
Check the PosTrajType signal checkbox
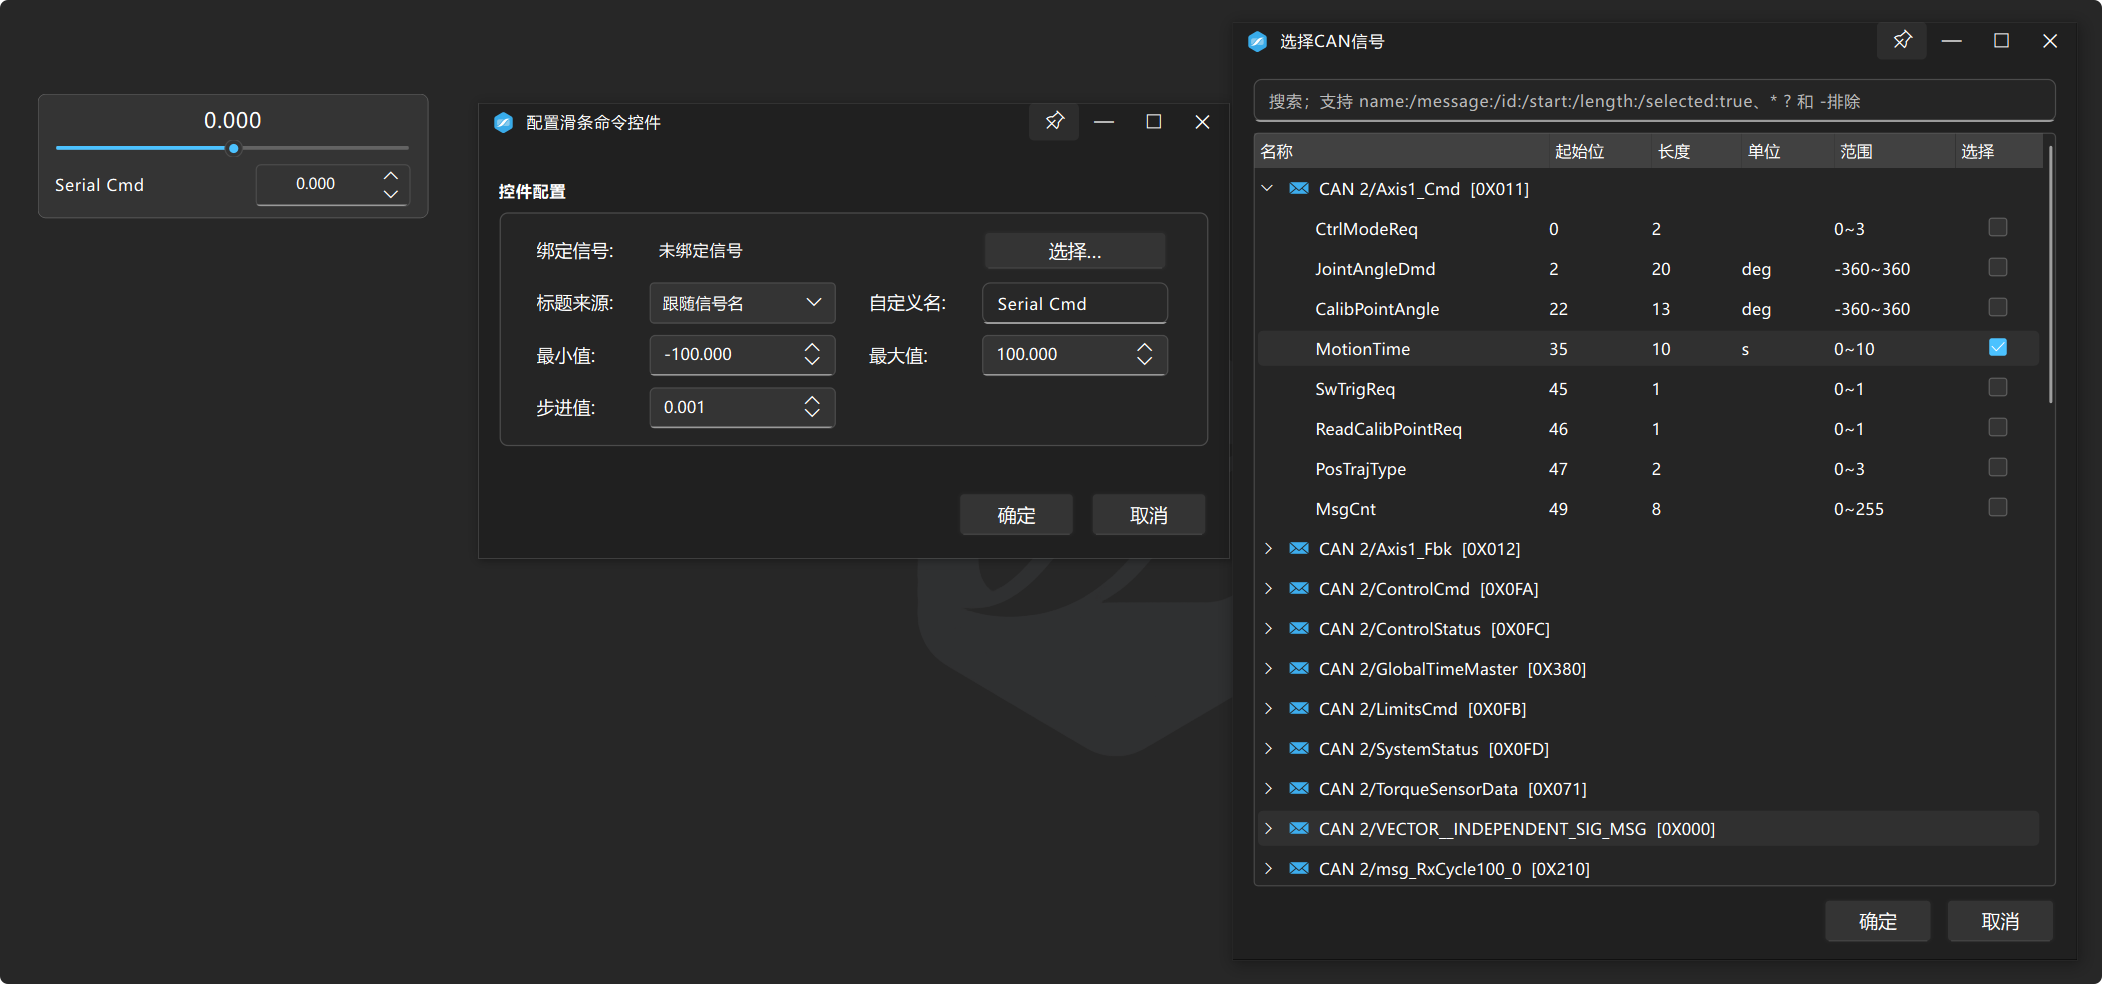[1998, 467]
